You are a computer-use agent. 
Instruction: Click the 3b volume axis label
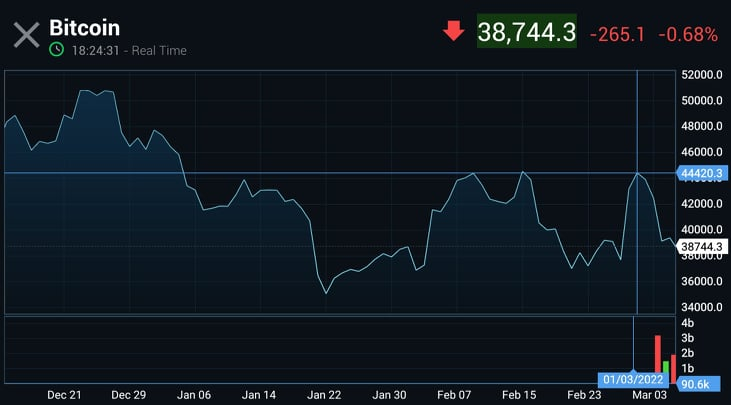click(688, 338)
